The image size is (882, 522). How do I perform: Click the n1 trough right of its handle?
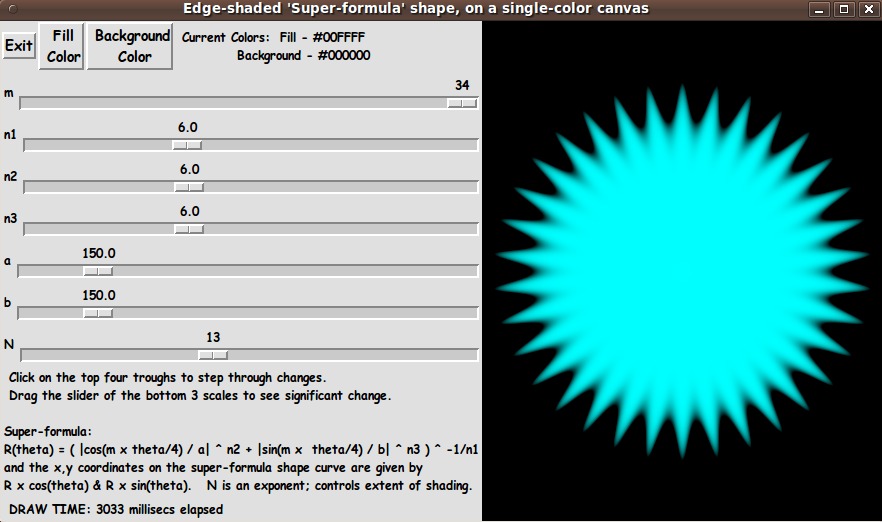point(340,145)
